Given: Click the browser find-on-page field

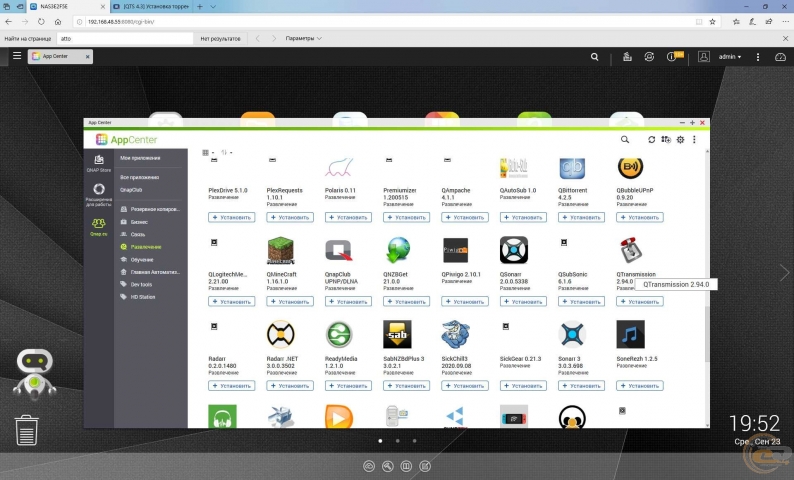Looking at the screenshot, I should pyautogui.click(x=125, y=38).
